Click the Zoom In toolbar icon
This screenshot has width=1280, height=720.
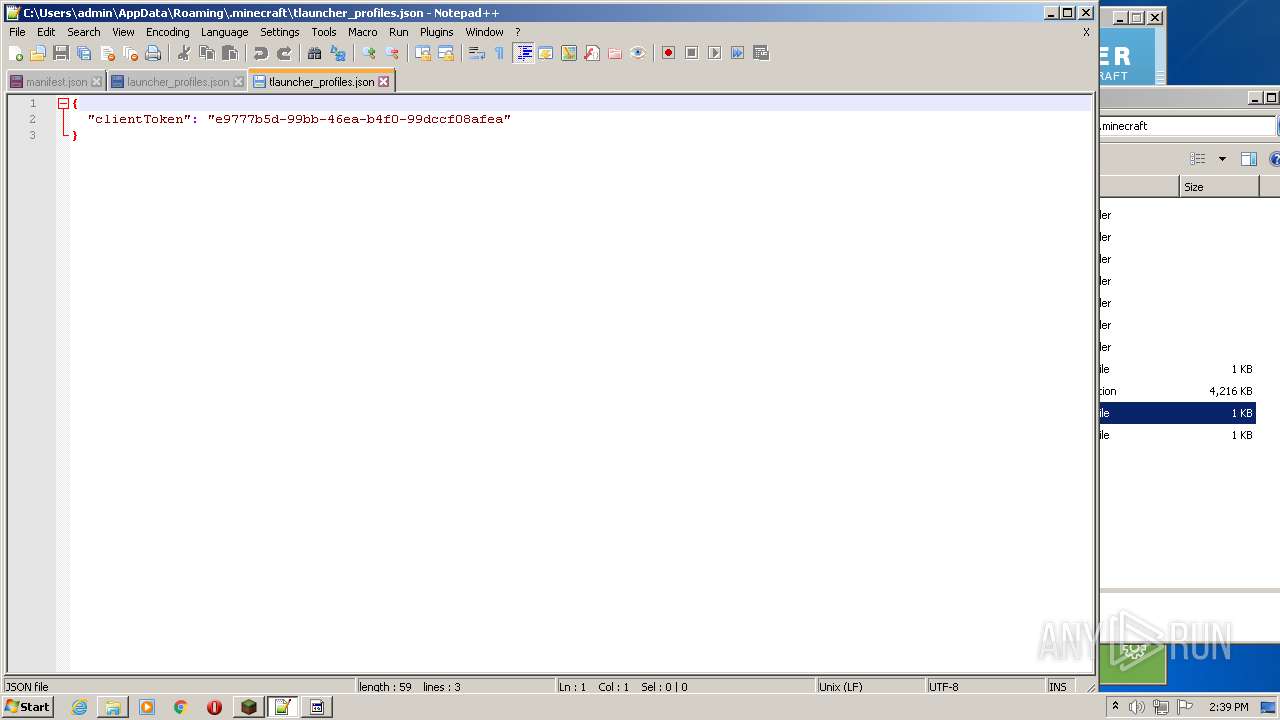(x=369, y=53)
